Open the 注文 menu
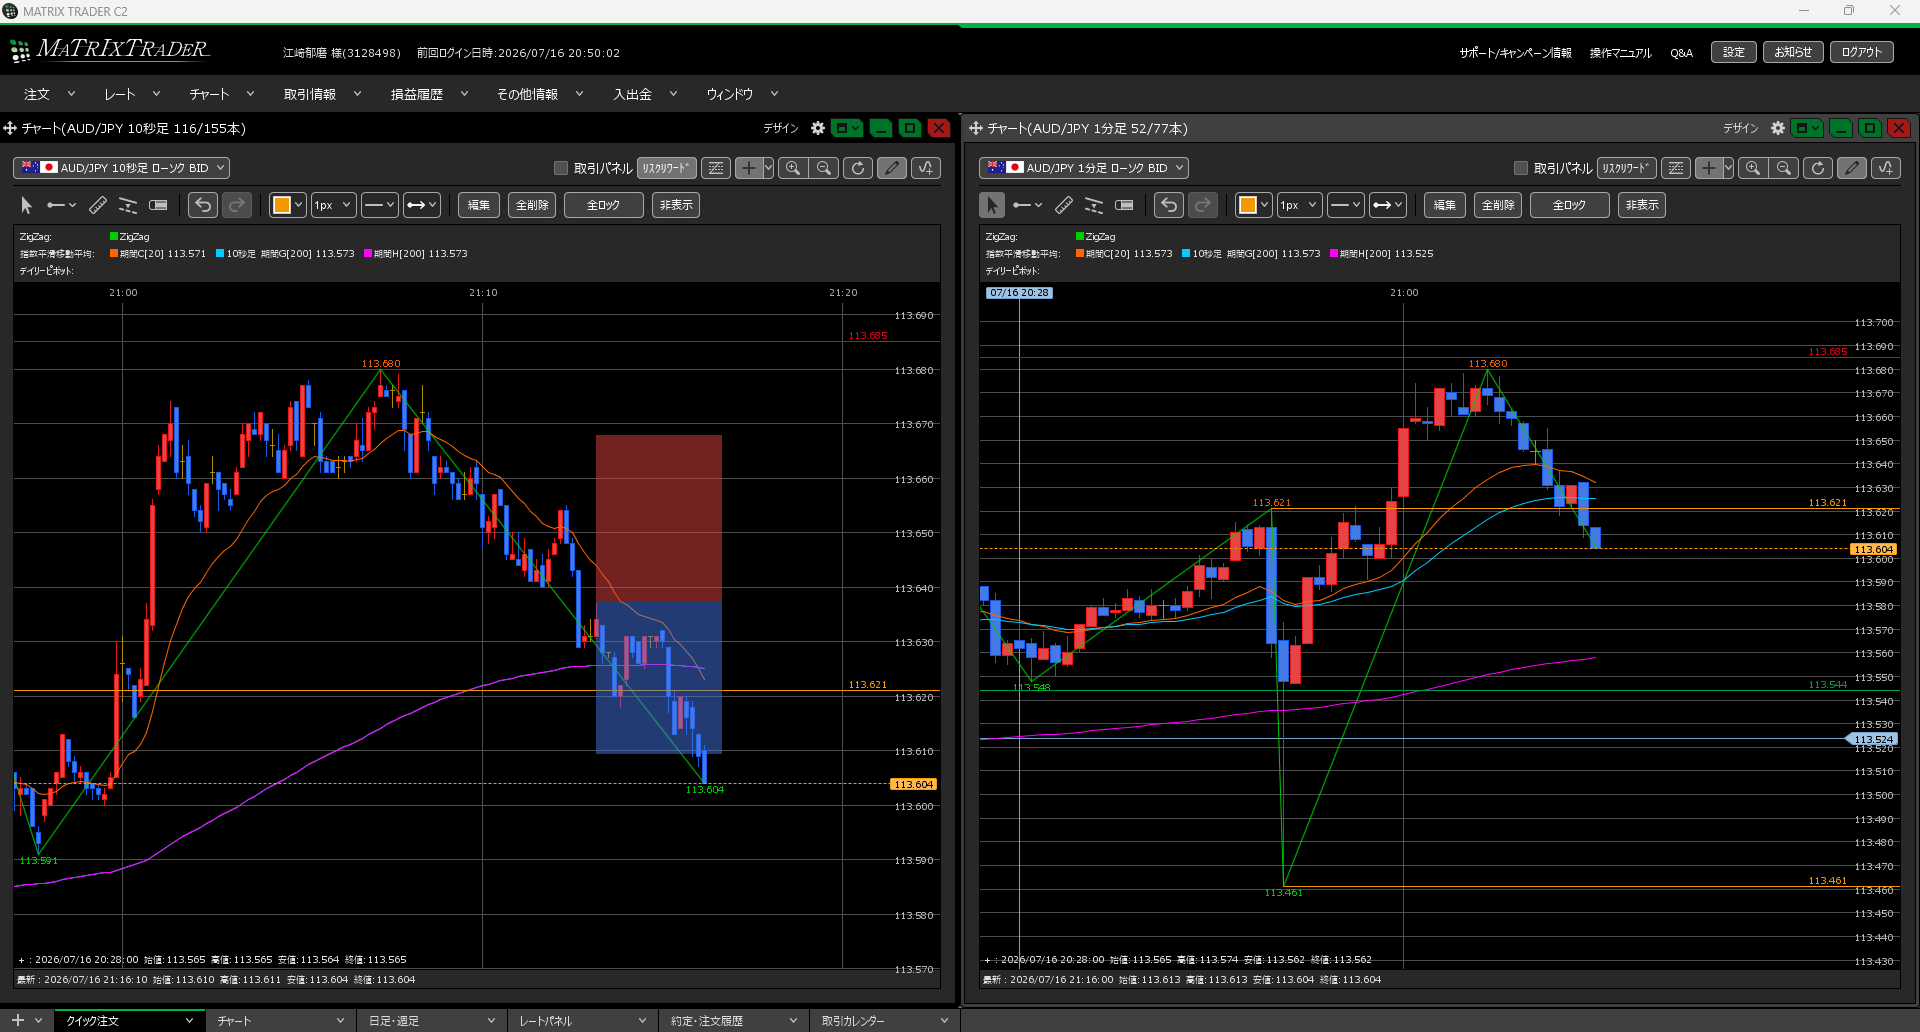Image resolution: width=1920 pixels, height=1032 pixels. [49, 94]
